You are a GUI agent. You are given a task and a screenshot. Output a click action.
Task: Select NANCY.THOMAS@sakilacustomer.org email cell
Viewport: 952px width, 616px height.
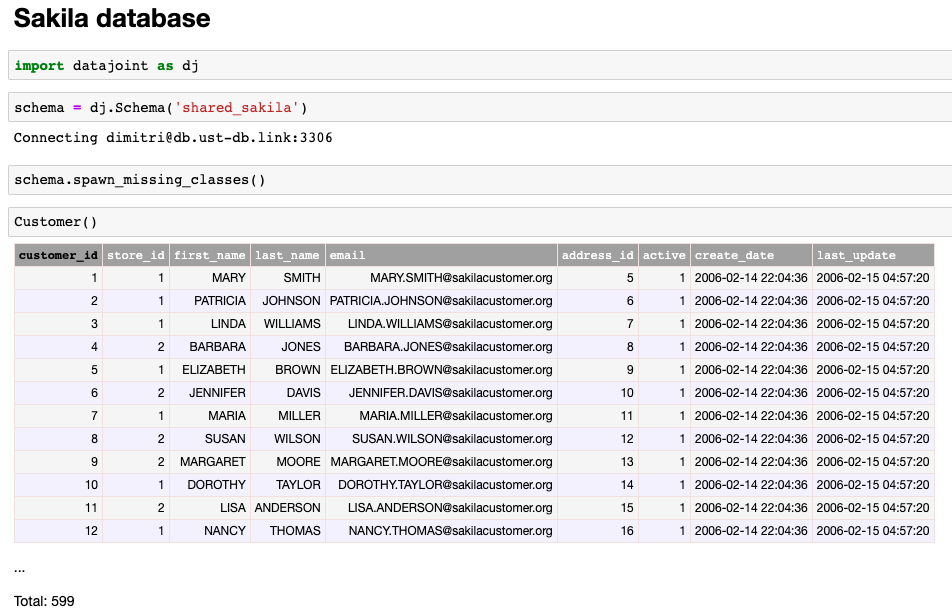(441, 531)
